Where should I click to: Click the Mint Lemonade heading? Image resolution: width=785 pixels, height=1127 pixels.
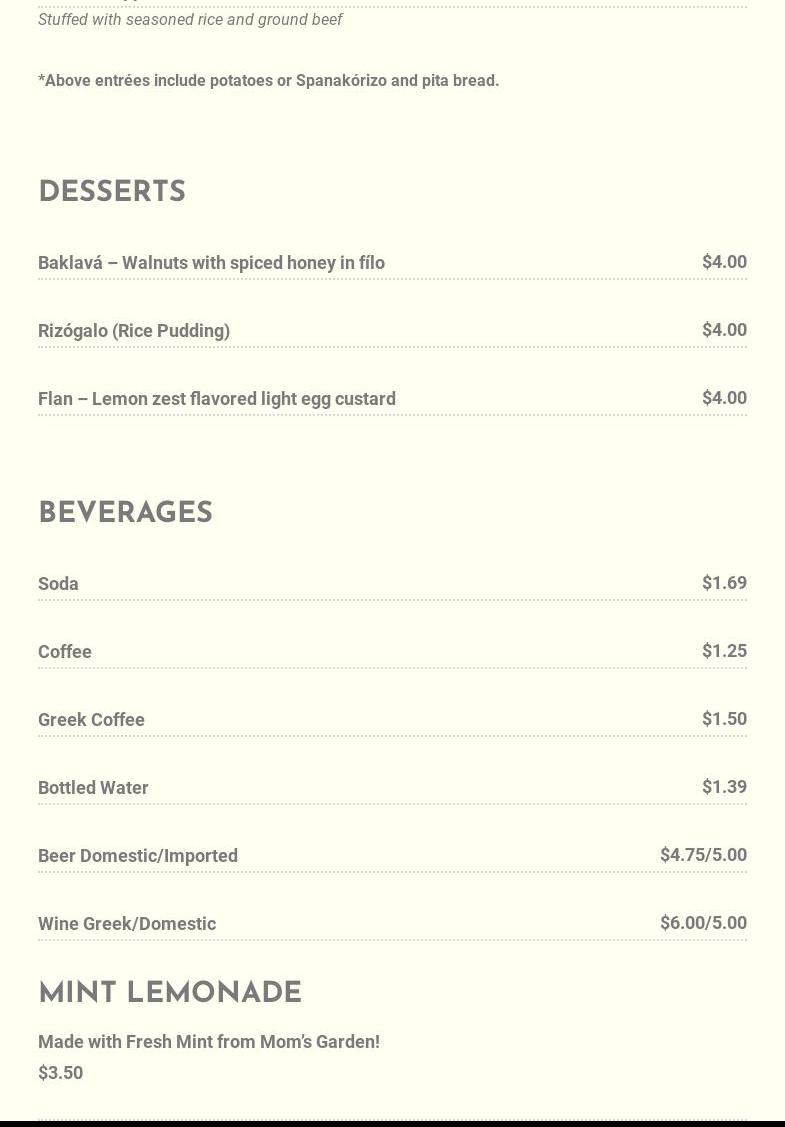coord(170,993)
